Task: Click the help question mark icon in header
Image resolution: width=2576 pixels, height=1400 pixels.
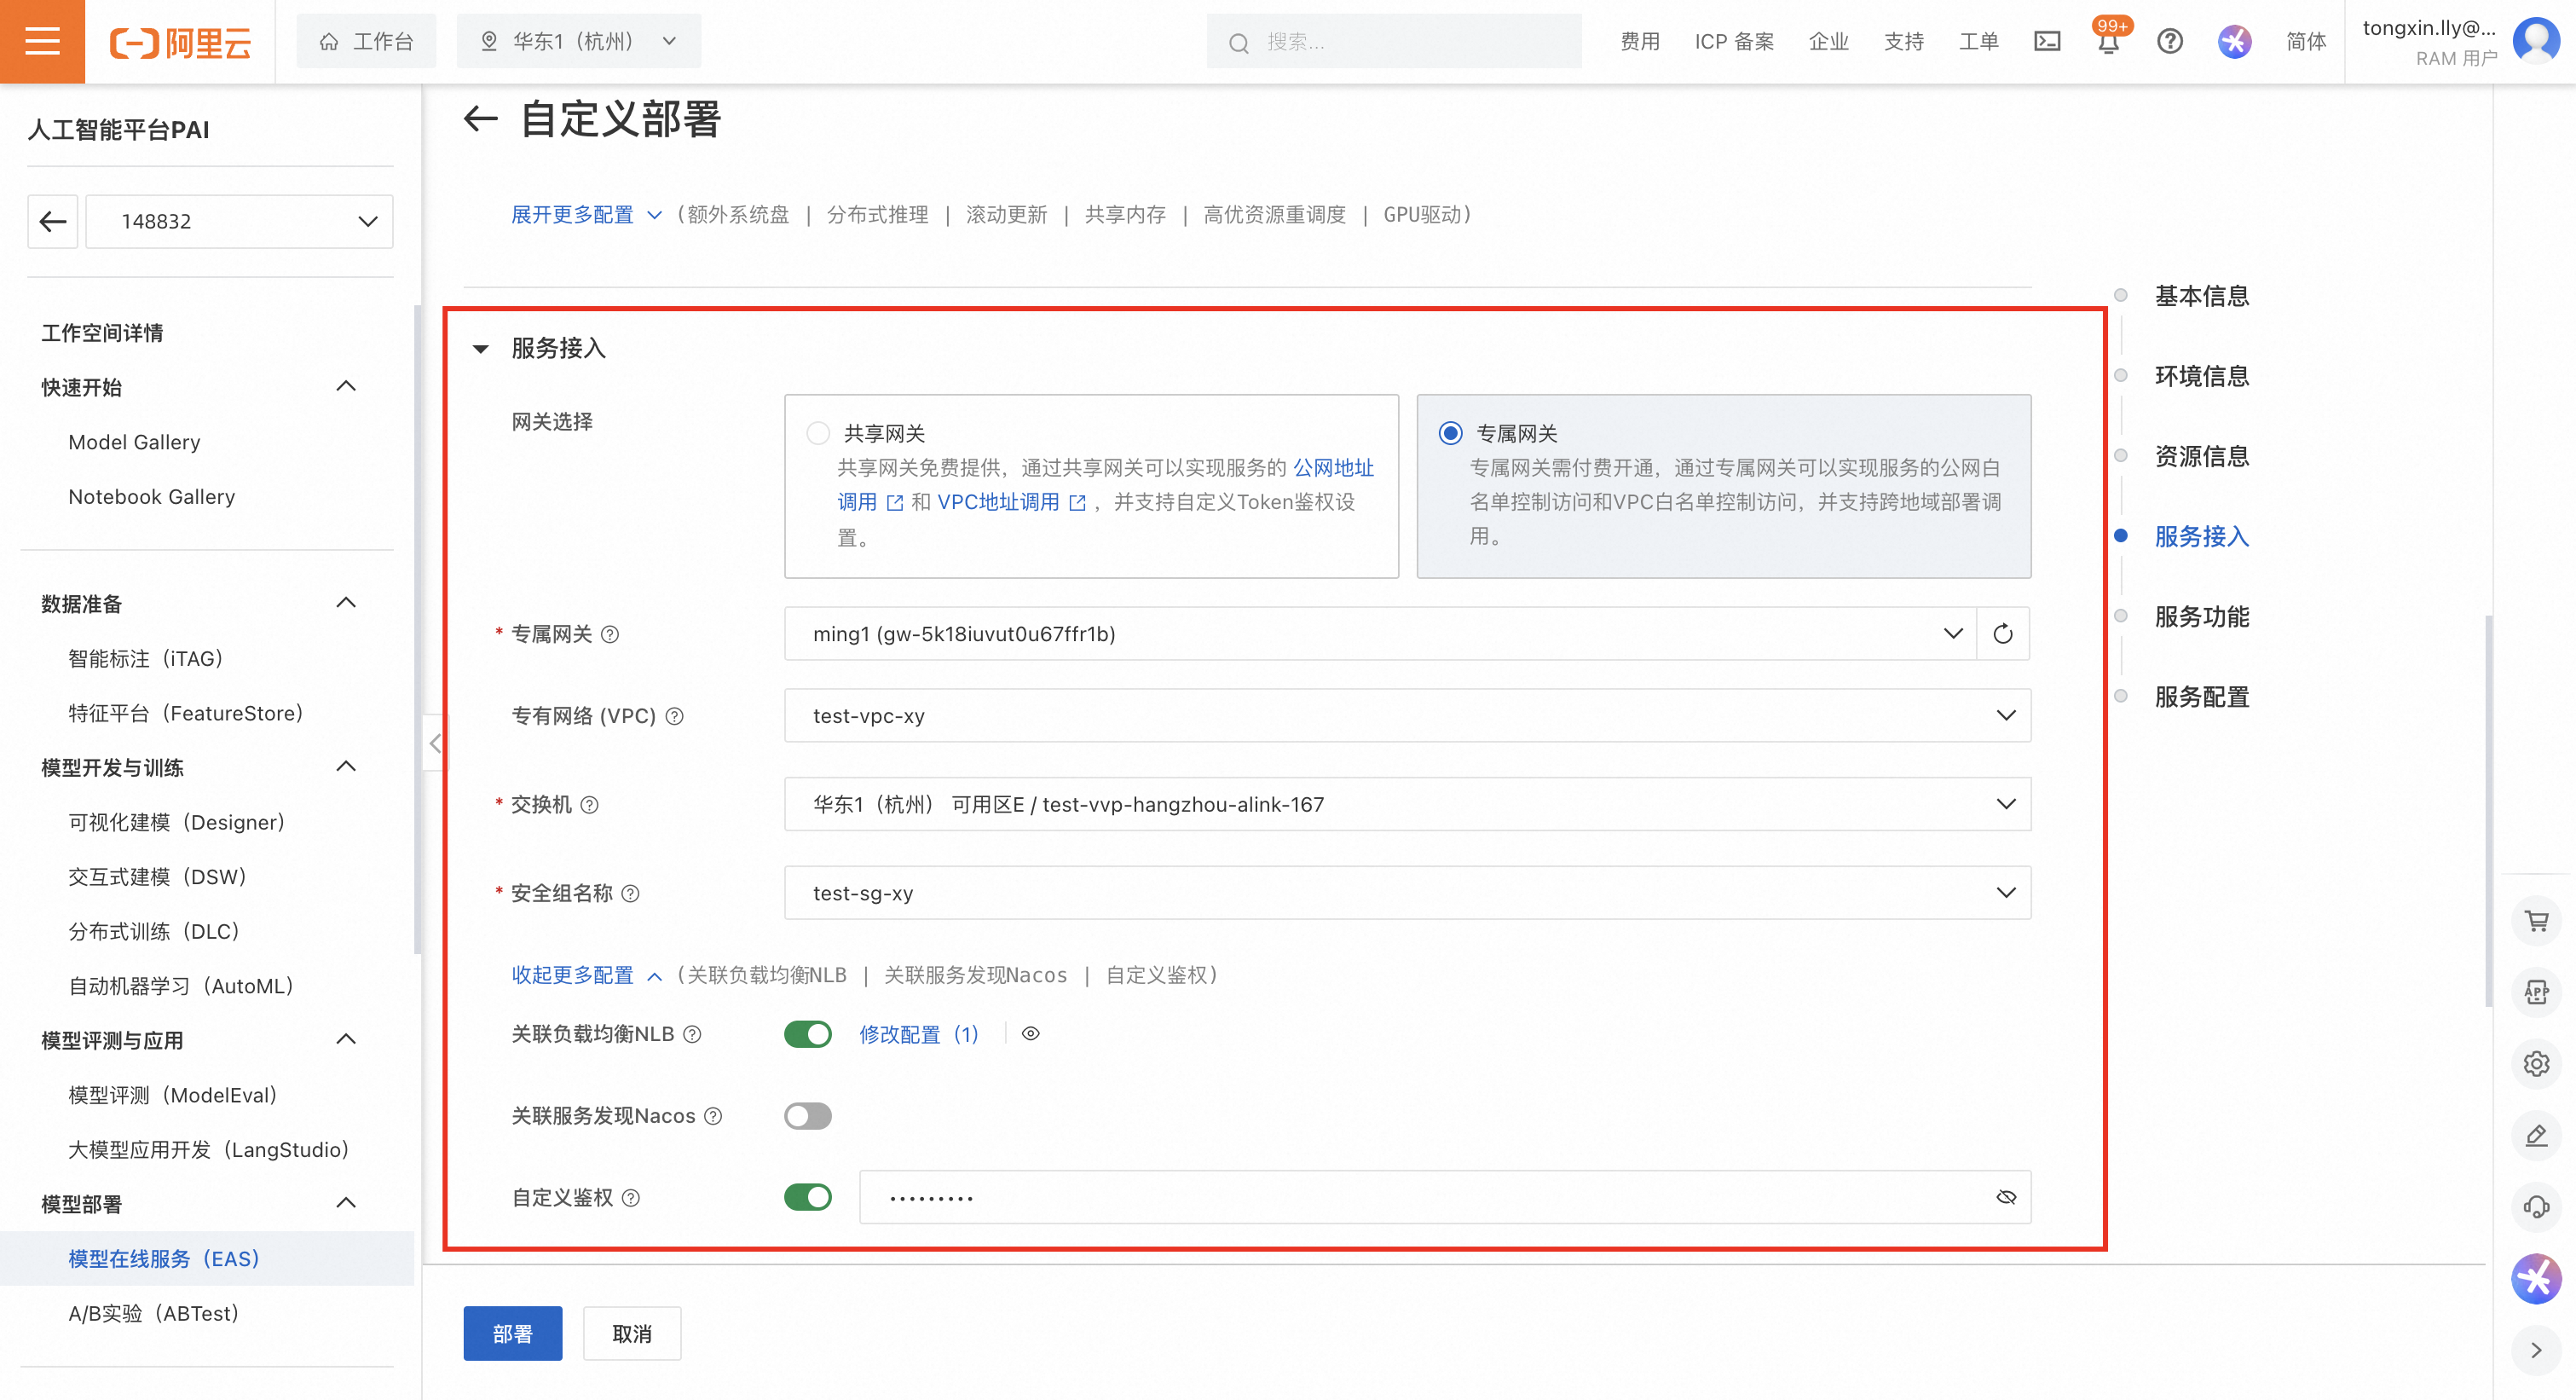Action: click(x=2169, y=41)
